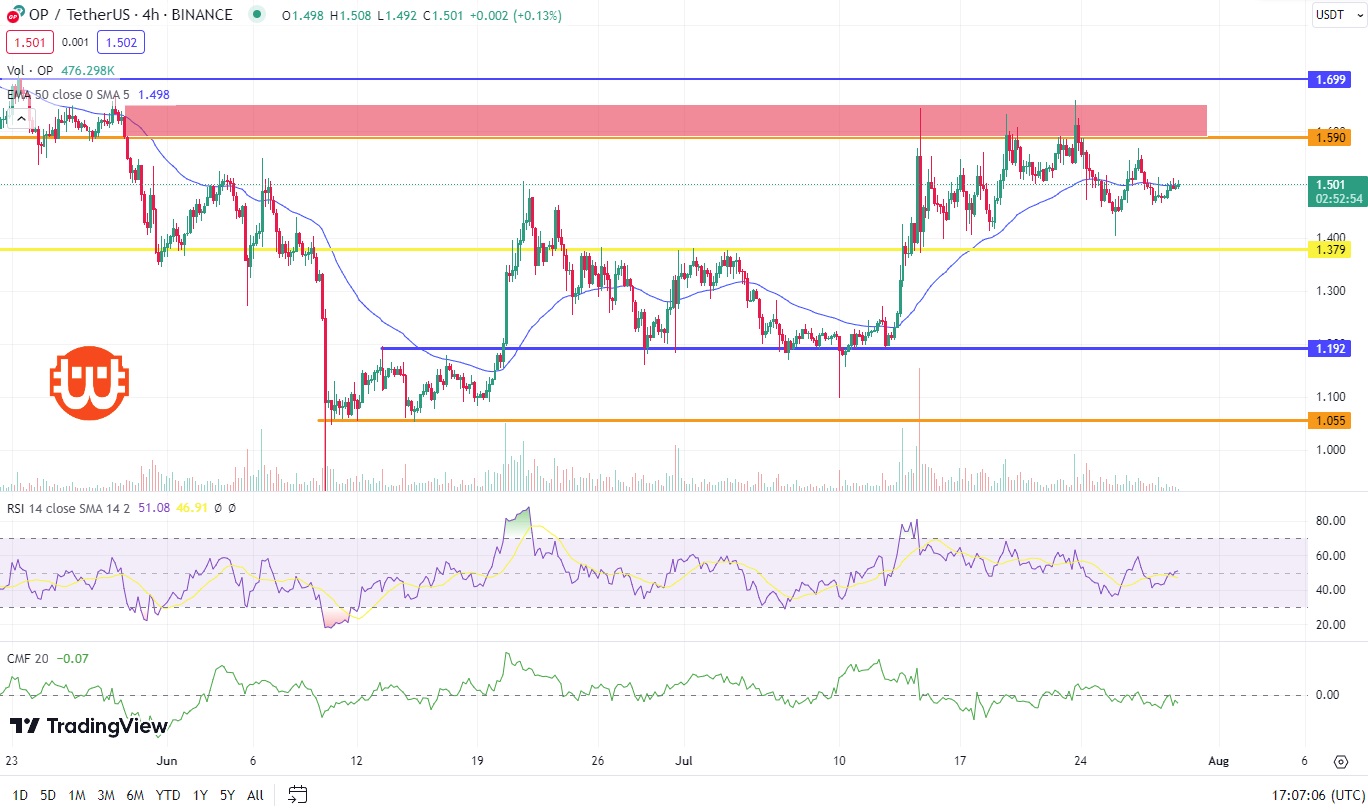This screenshot has width=1368, height=812.
Task: Click the blue buy price 1.502 button
Action: click(121, 42)
